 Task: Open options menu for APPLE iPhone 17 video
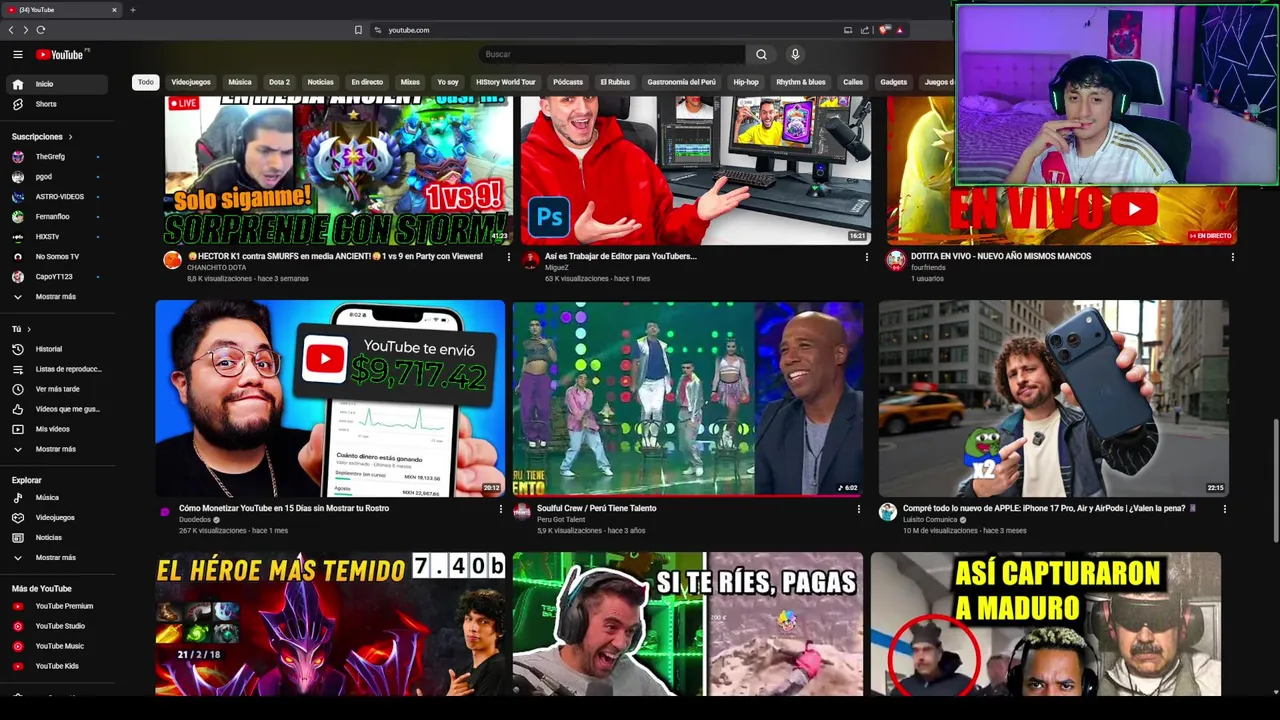click(1224, 509)
